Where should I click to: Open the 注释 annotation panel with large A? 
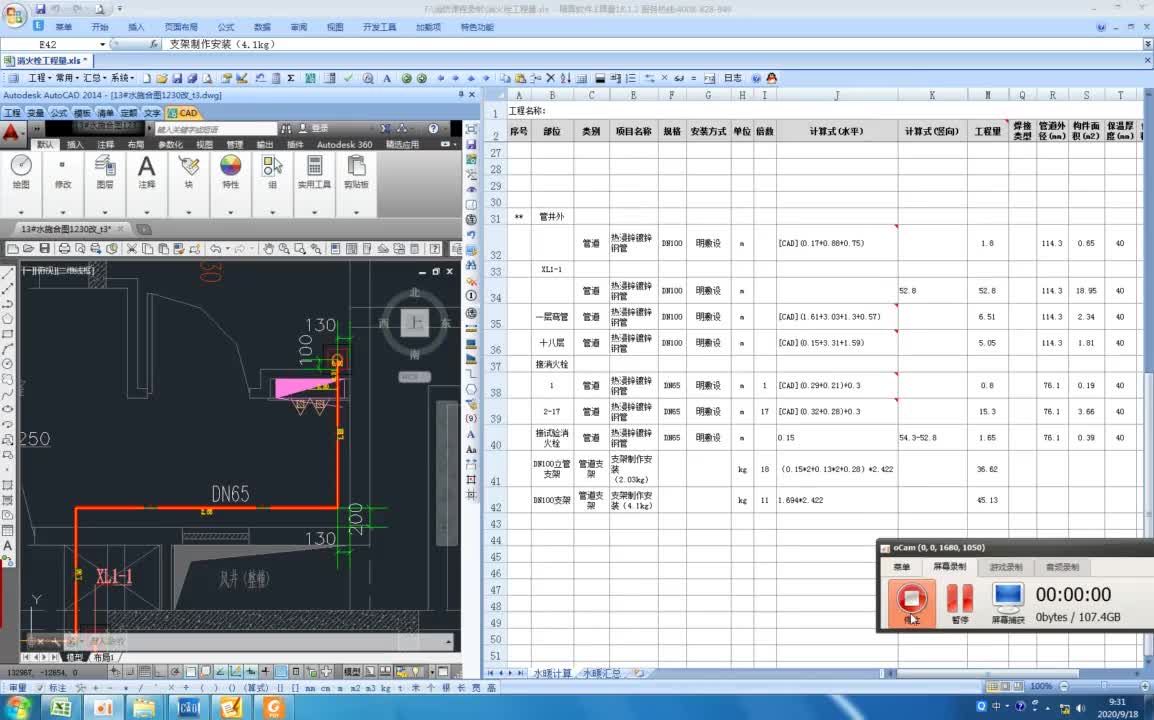pos(147,173)
